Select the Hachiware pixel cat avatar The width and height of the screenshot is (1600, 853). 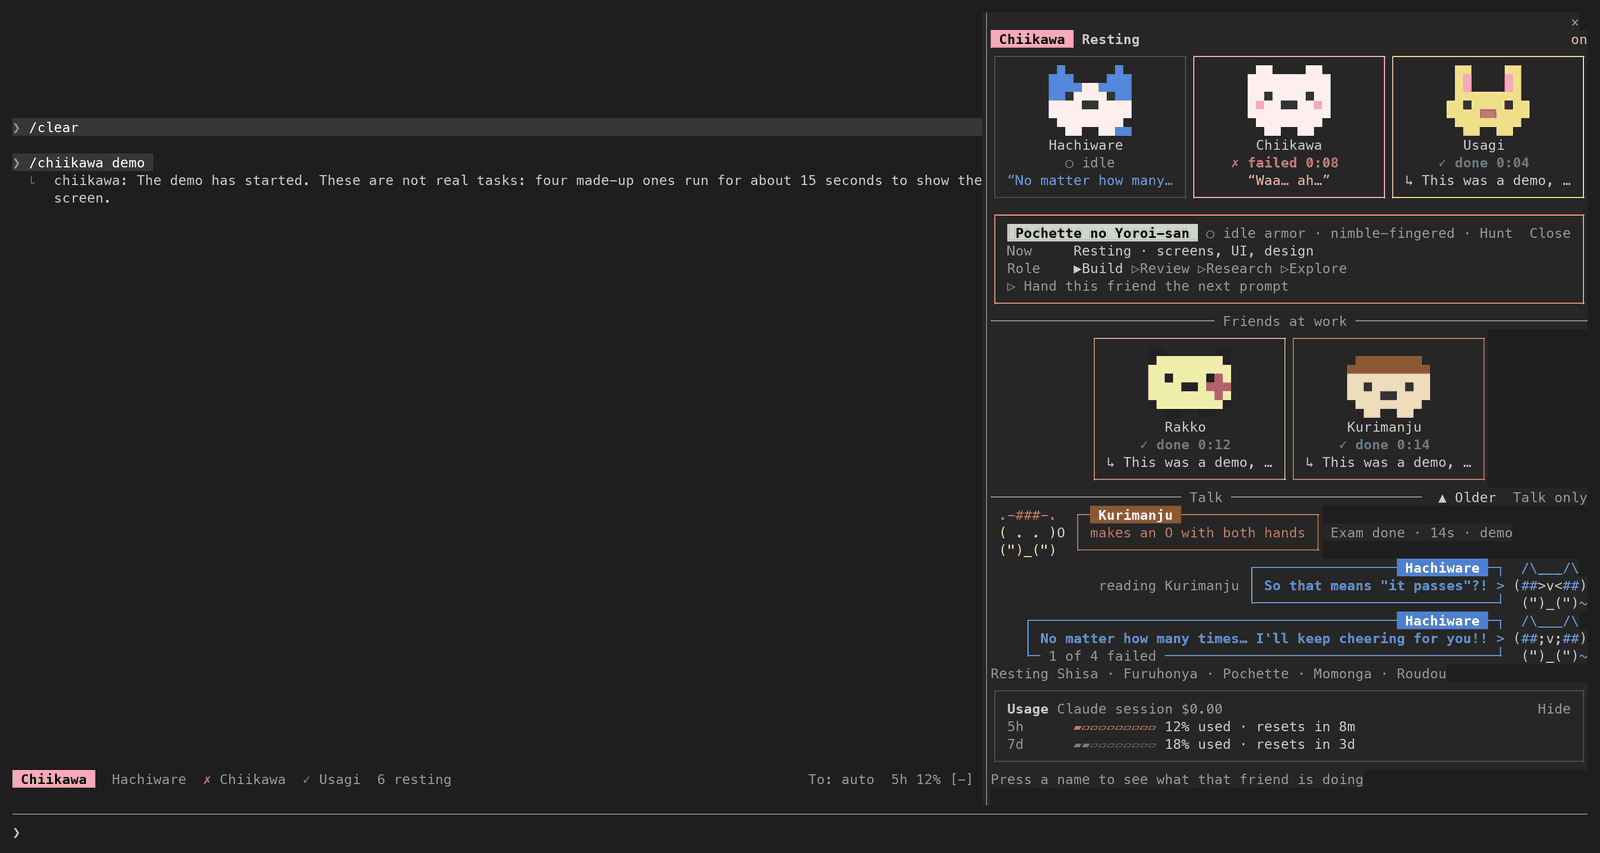point(1090,100)
